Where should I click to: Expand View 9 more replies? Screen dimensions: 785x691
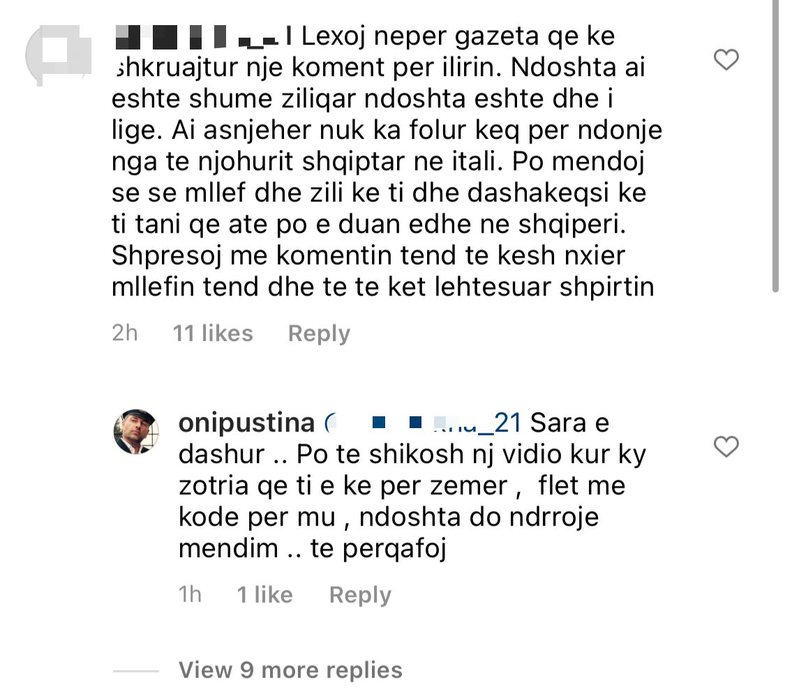pyautogui.click(x=290, y=669)
